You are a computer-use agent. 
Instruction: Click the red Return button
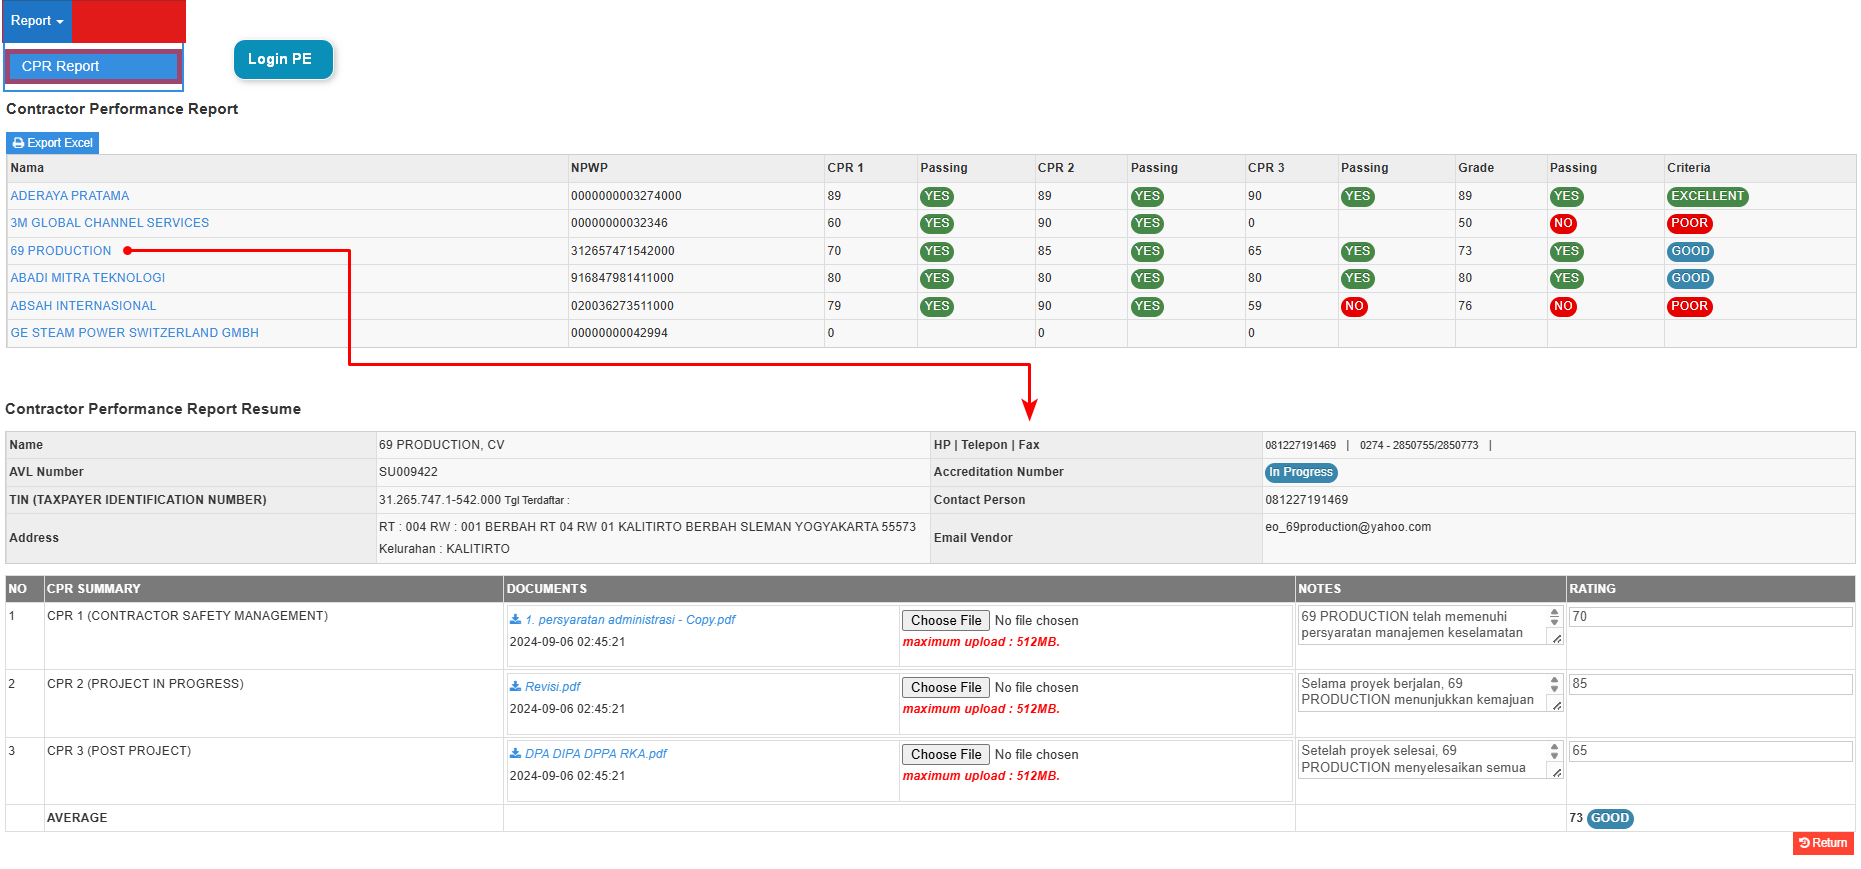pyautogui.click(x=1822, y=843)
